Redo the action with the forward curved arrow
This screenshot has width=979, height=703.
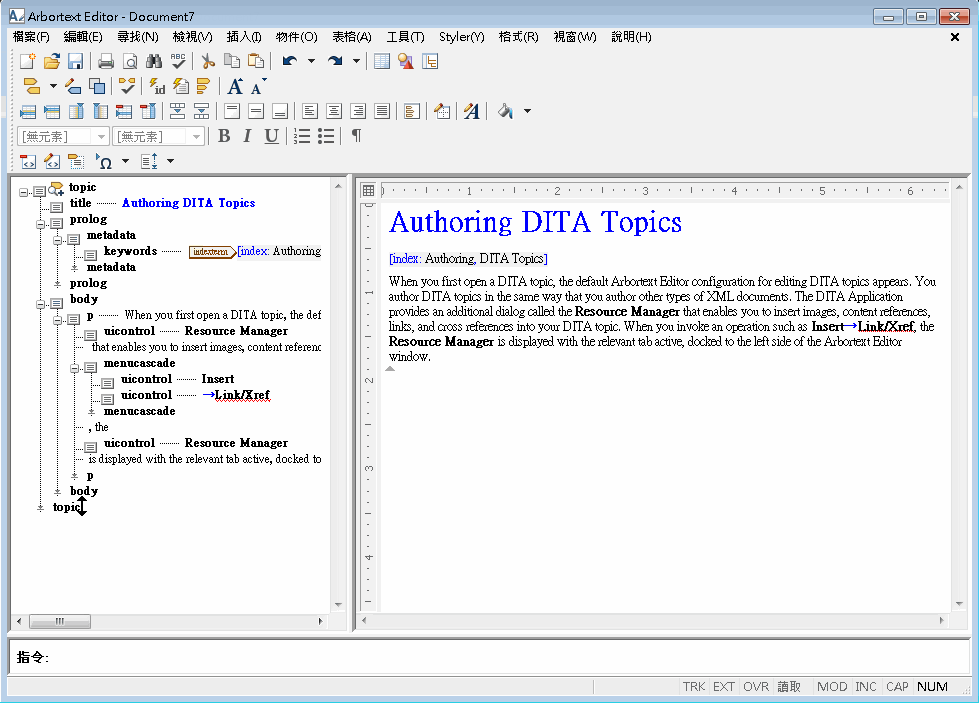tap(335, 61)
